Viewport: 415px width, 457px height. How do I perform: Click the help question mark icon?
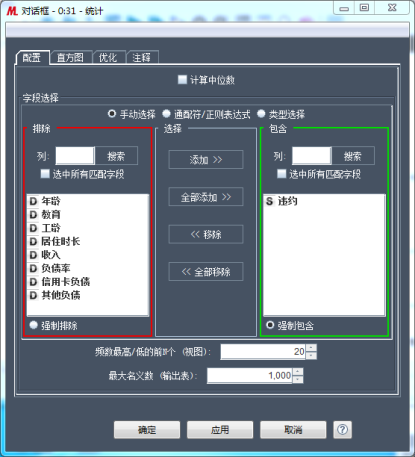point(342,429)
